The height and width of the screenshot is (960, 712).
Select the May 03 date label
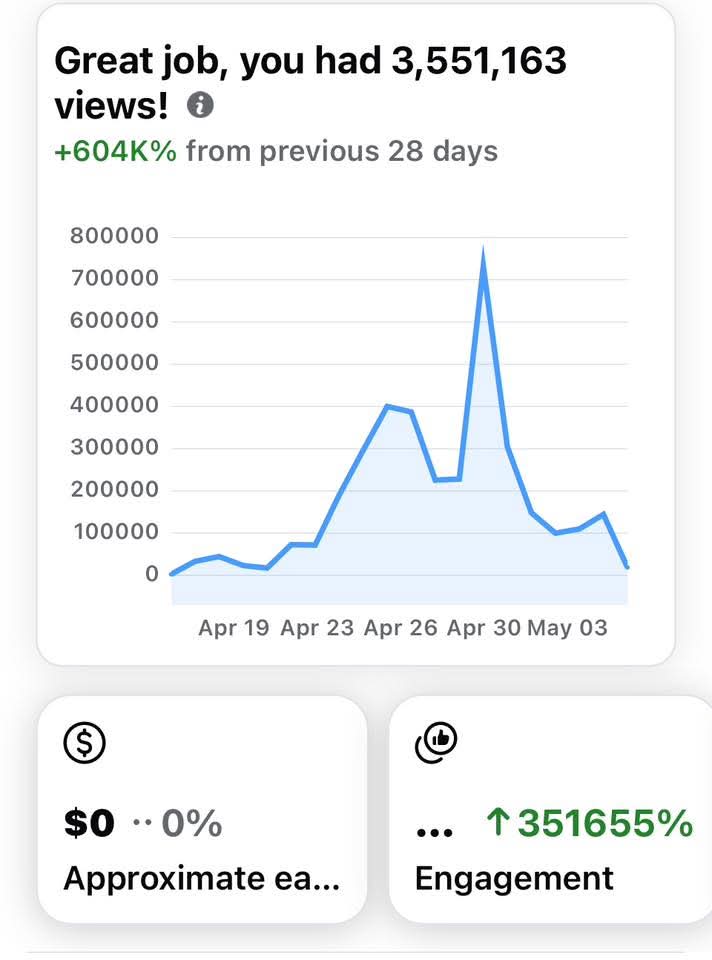pos(567,629)
